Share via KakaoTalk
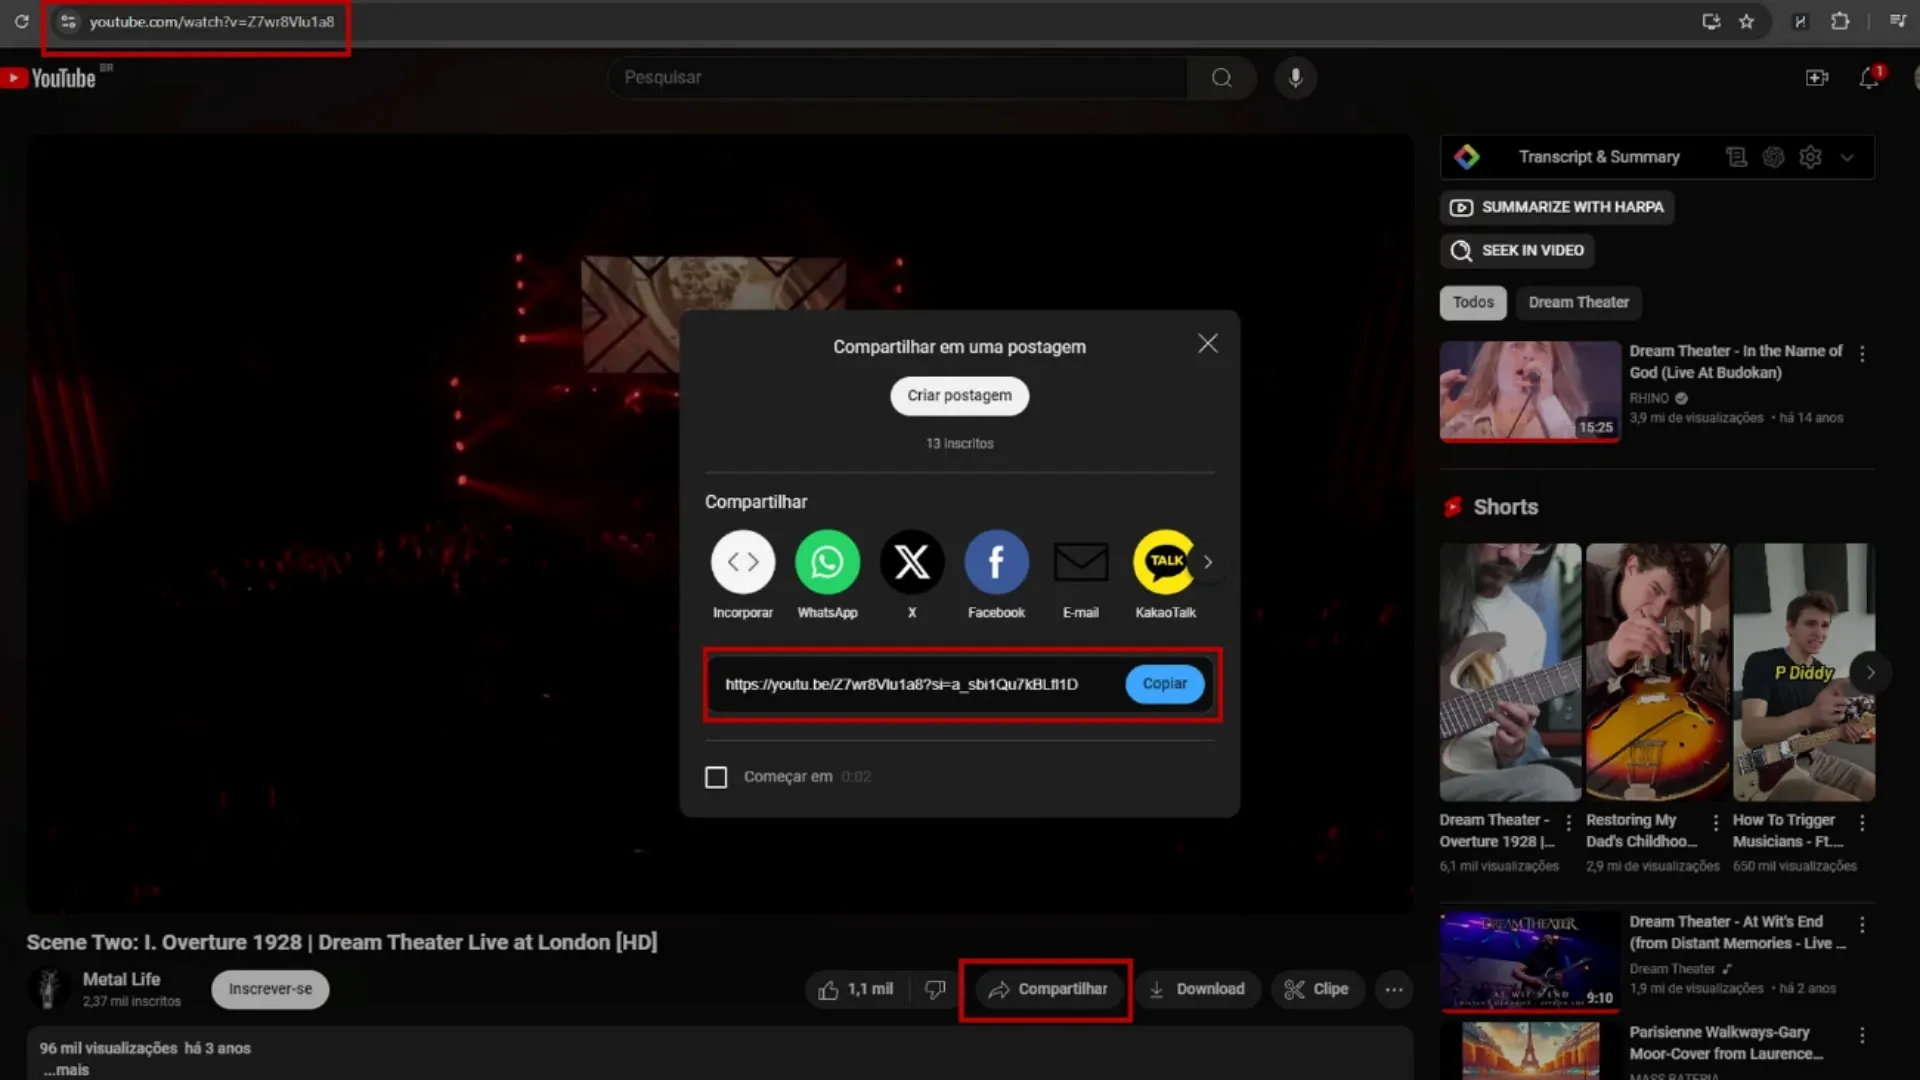The height and width of the screenshot is (1080, 1920). pos(1165,561)
